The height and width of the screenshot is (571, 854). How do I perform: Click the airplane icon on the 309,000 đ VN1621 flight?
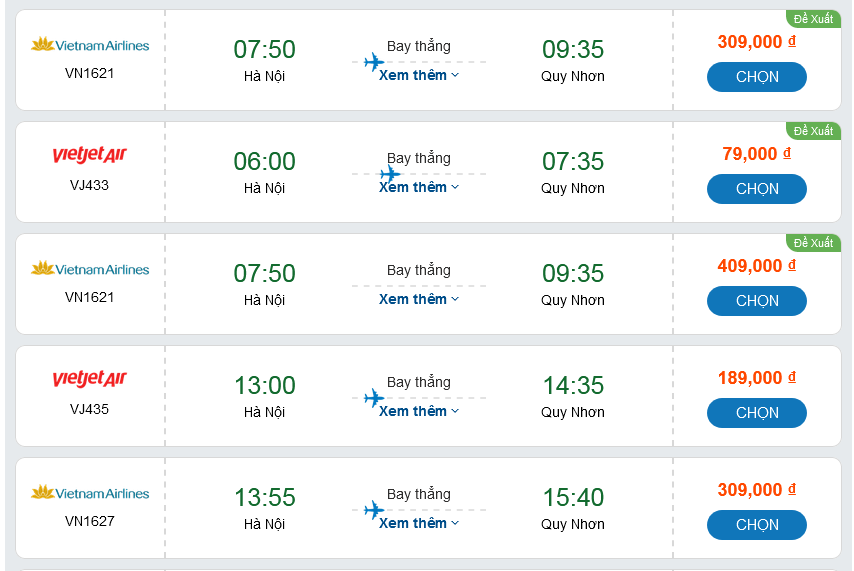click(374, 62)
